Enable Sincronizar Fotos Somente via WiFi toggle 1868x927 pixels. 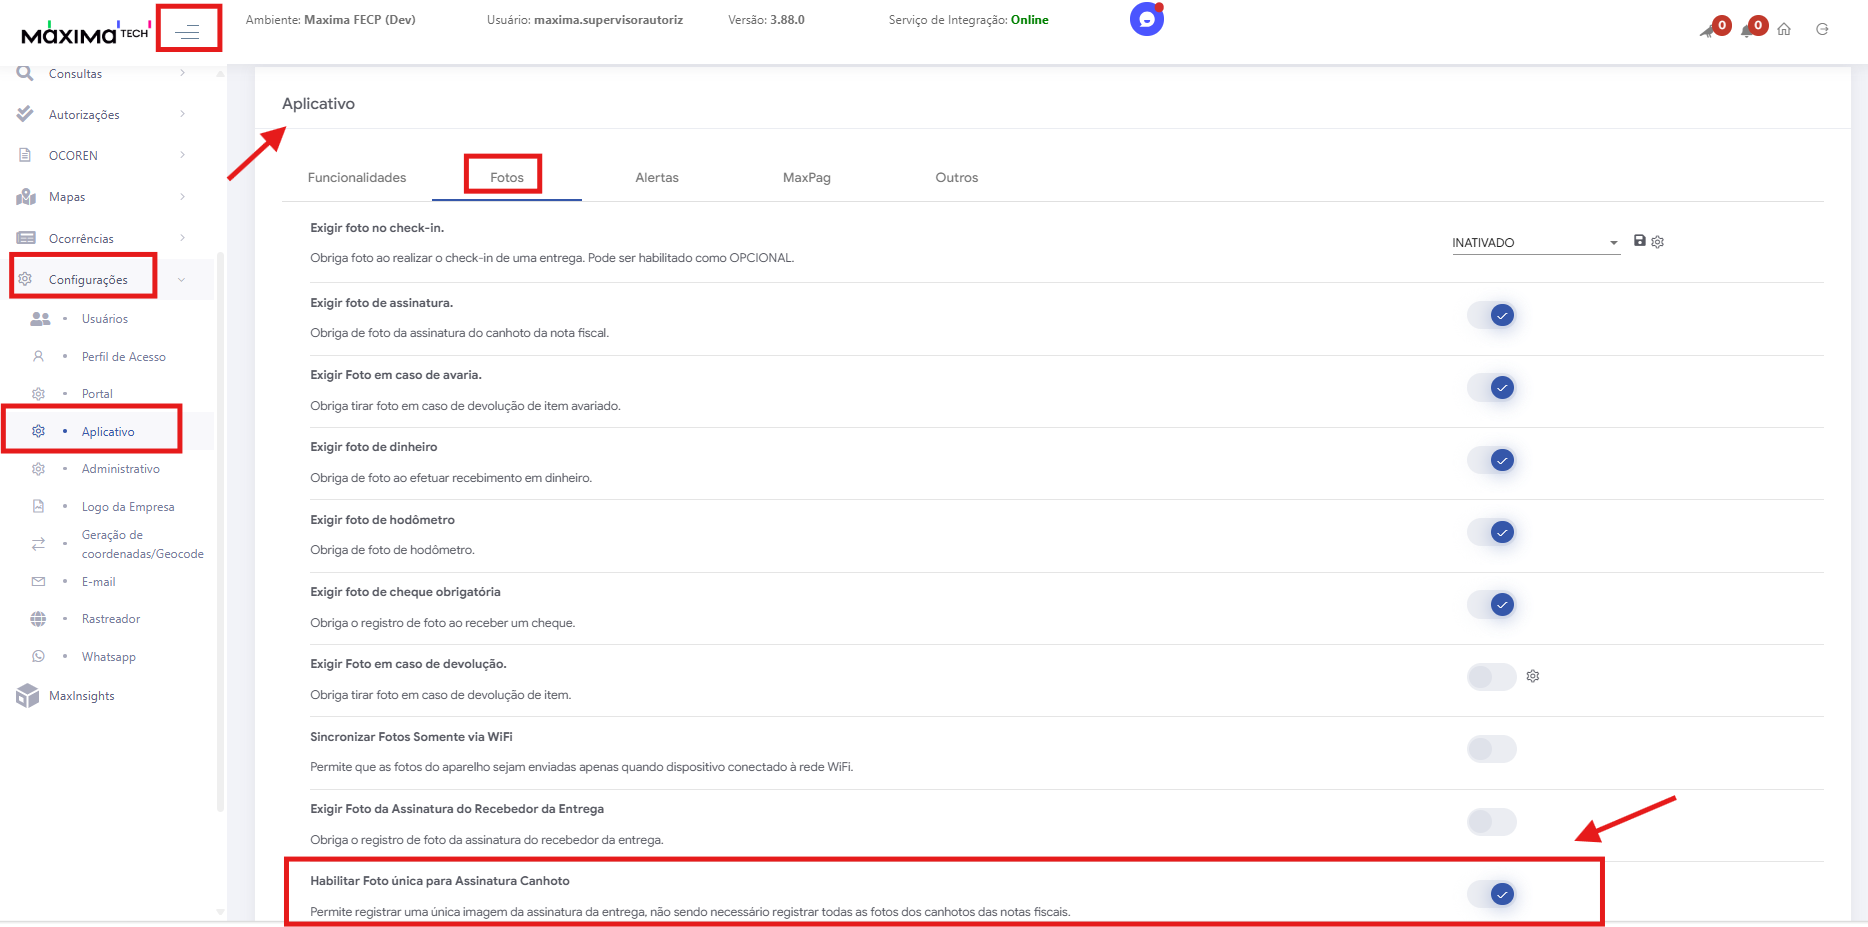1492,749
